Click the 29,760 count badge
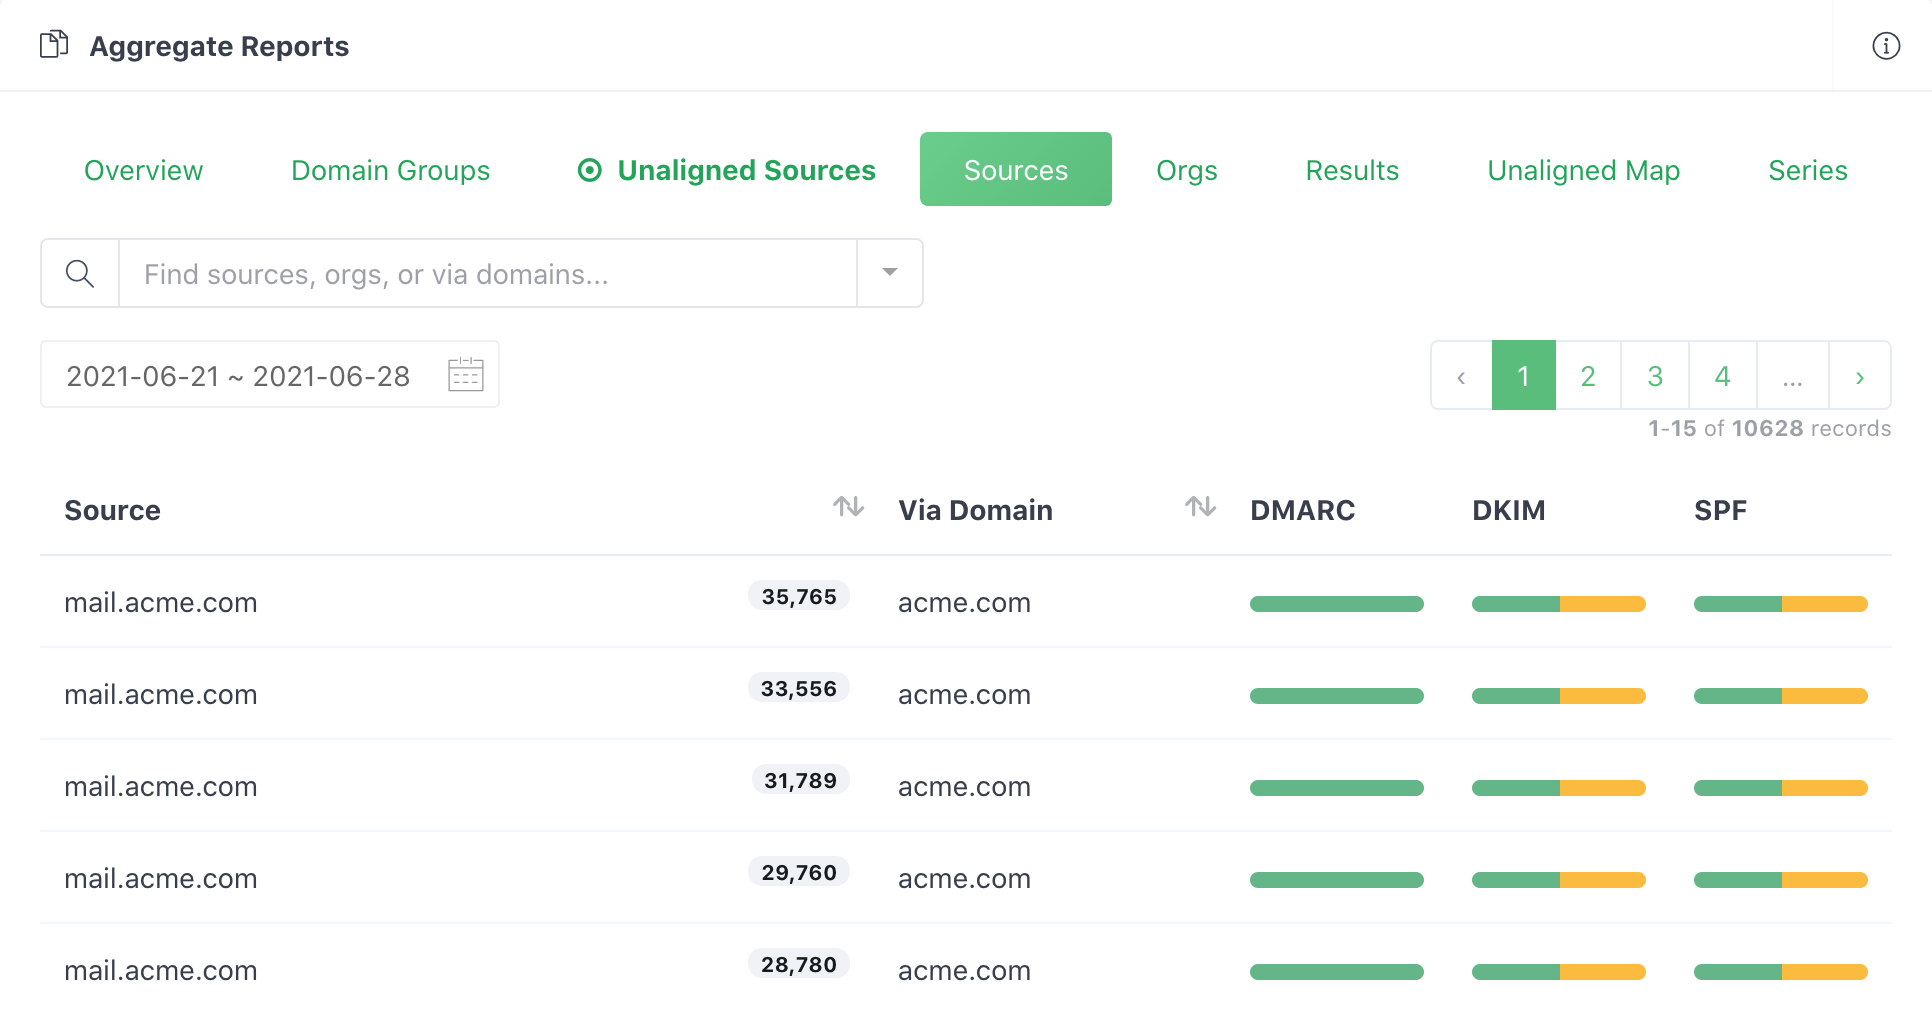1932x1013 pixels. pyautogui.click(x=799, y=872)
